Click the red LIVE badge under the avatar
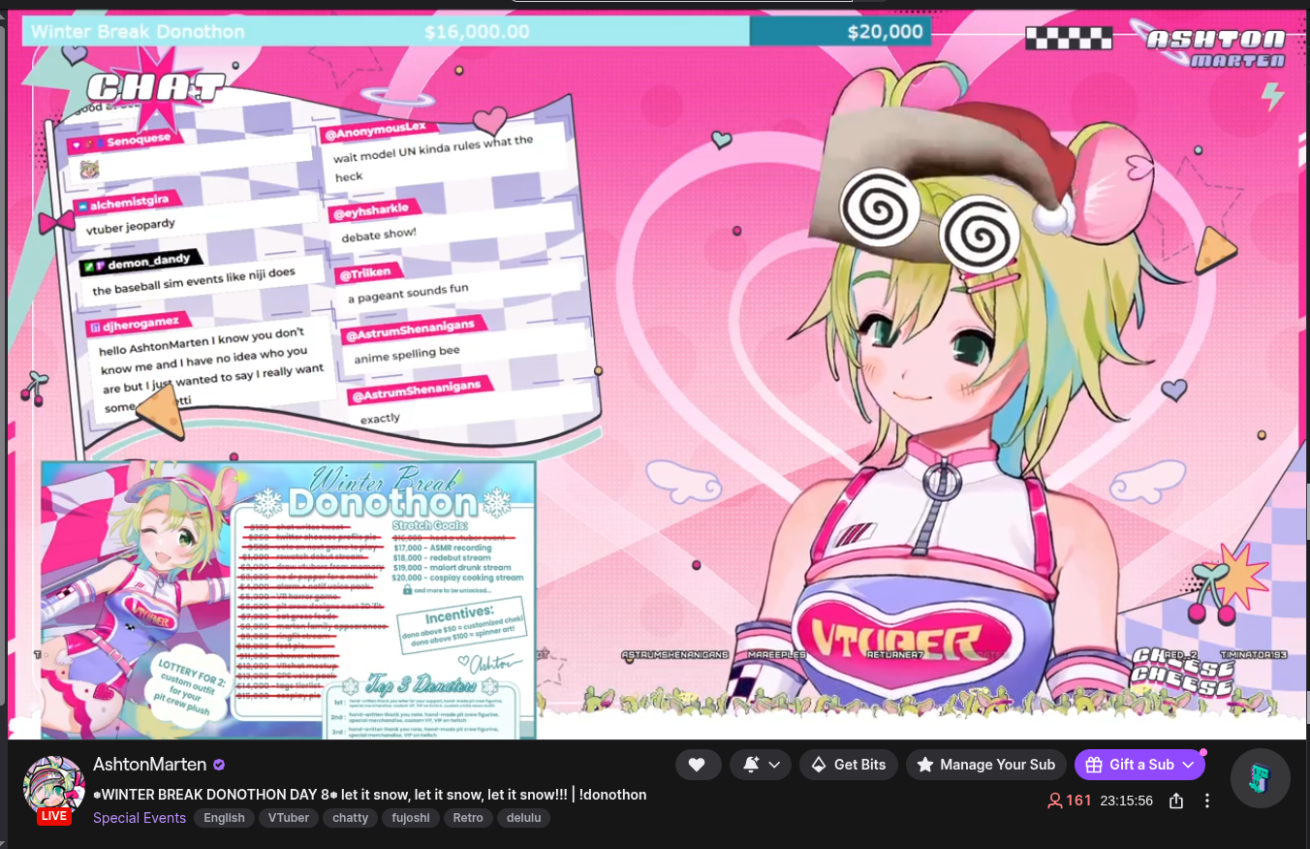 (54, 816)
